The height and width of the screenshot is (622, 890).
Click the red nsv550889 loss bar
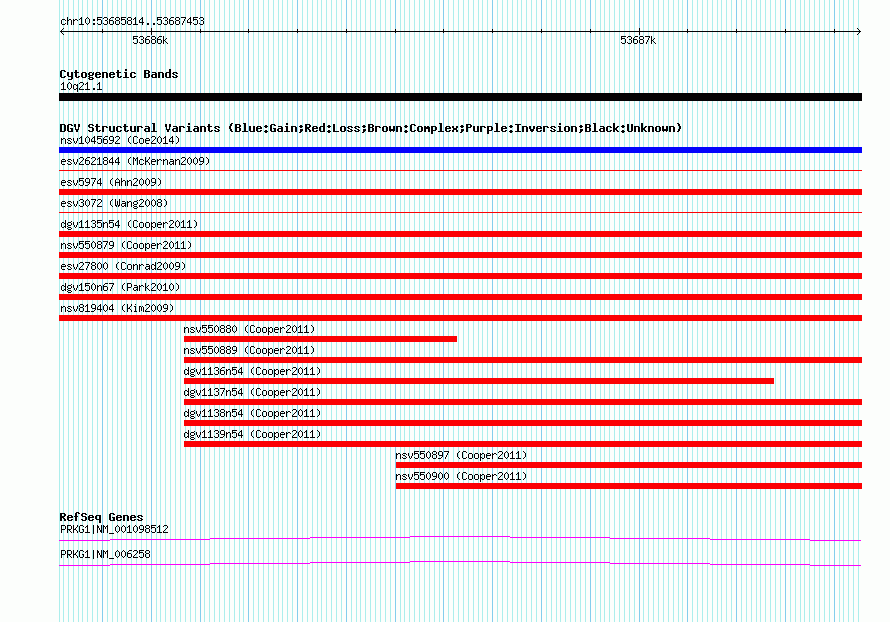[523, 360]
